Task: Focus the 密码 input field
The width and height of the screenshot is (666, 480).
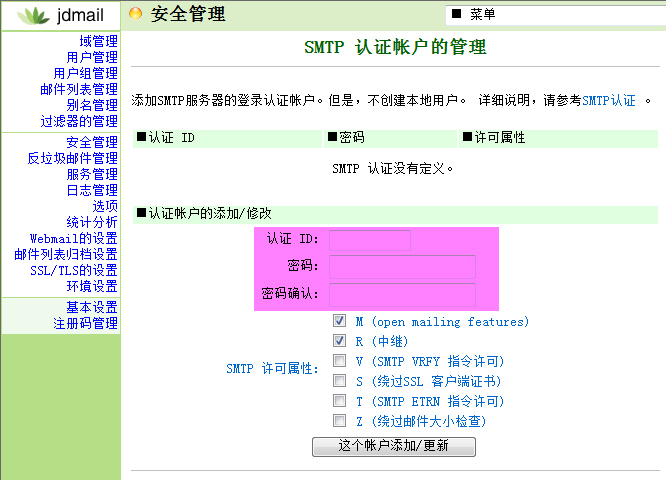Action: click(402, 267)
